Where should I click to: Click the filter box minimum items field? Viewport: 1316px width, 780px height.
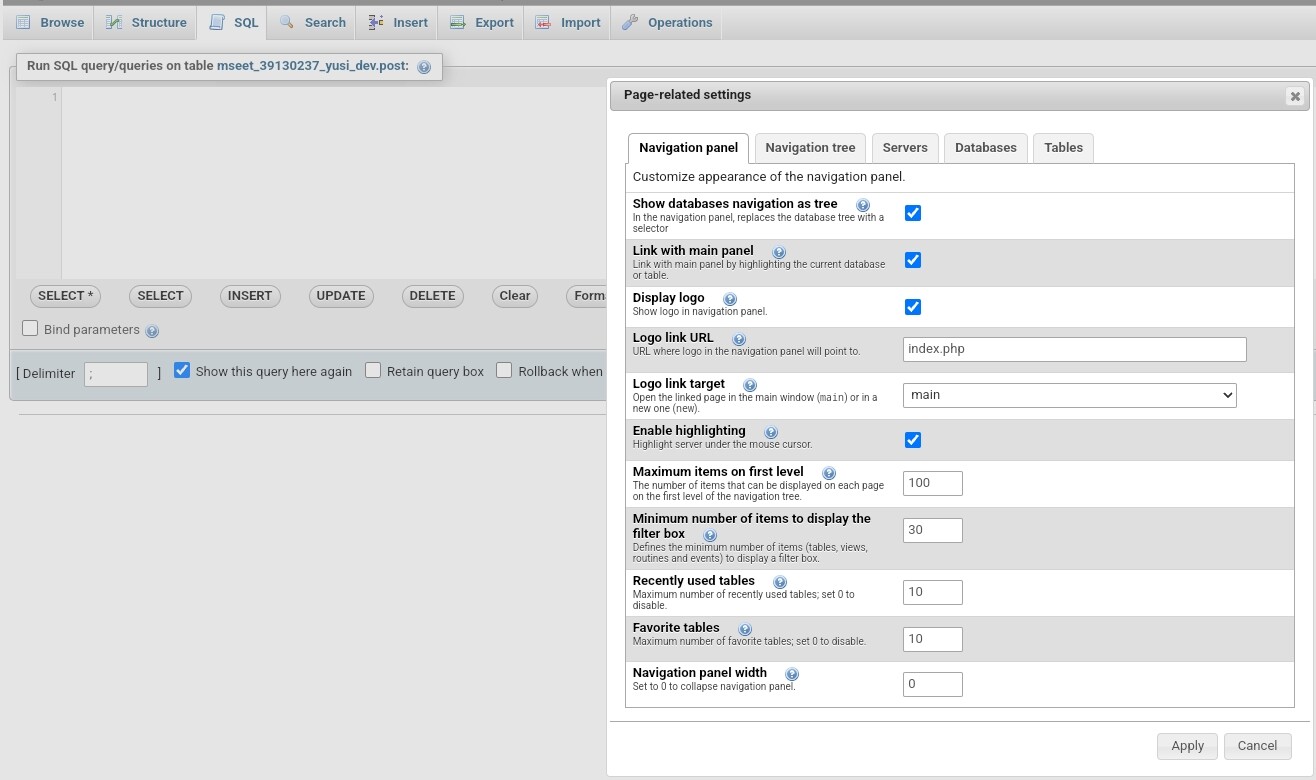[933, 530]
